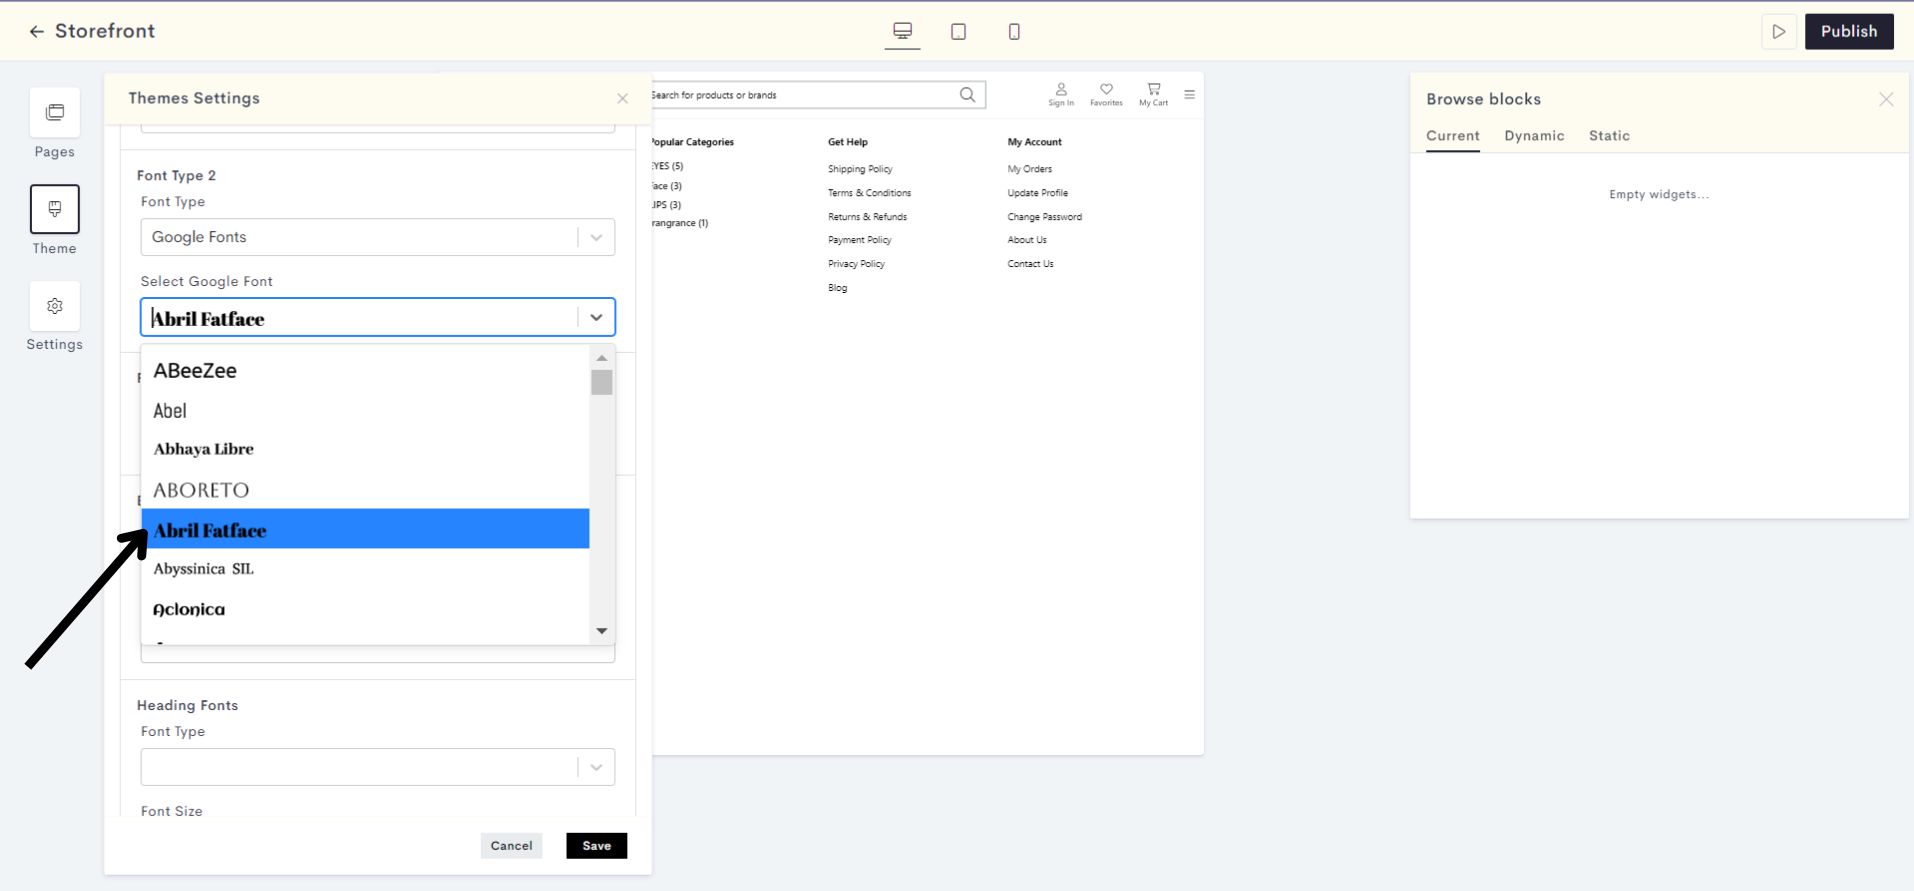Switch to desktop preview icon
The height and width of the screenshot is (891, 1914).
[902, 31]
